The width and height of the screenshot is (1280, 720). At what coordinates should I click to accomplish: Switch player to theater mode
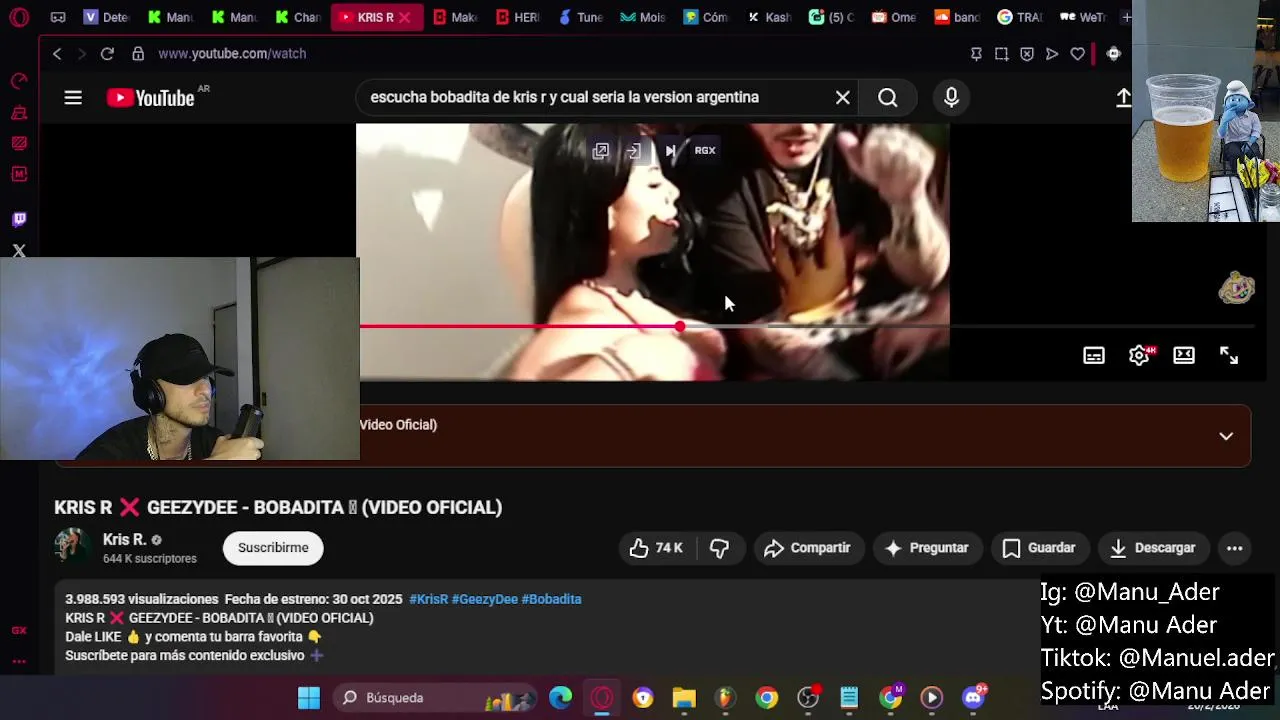[x=1184, y=355]
